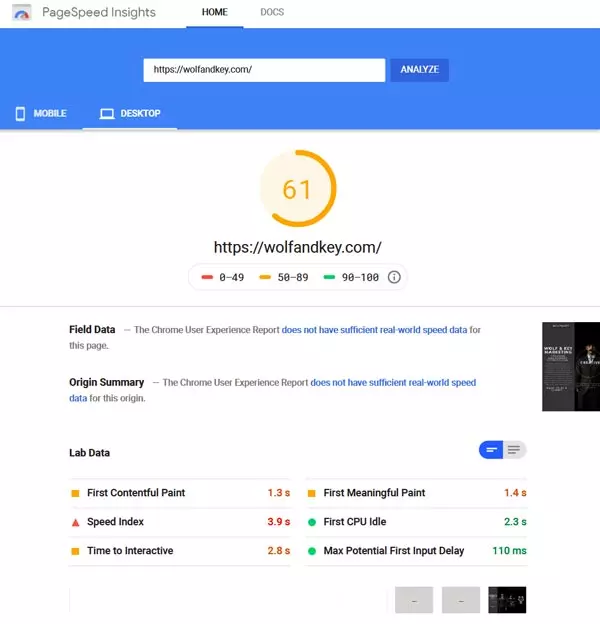Click the dark filmstrip thumbnail
The image size is (600, 624).
pyautogui.click(x=507, y=600)
